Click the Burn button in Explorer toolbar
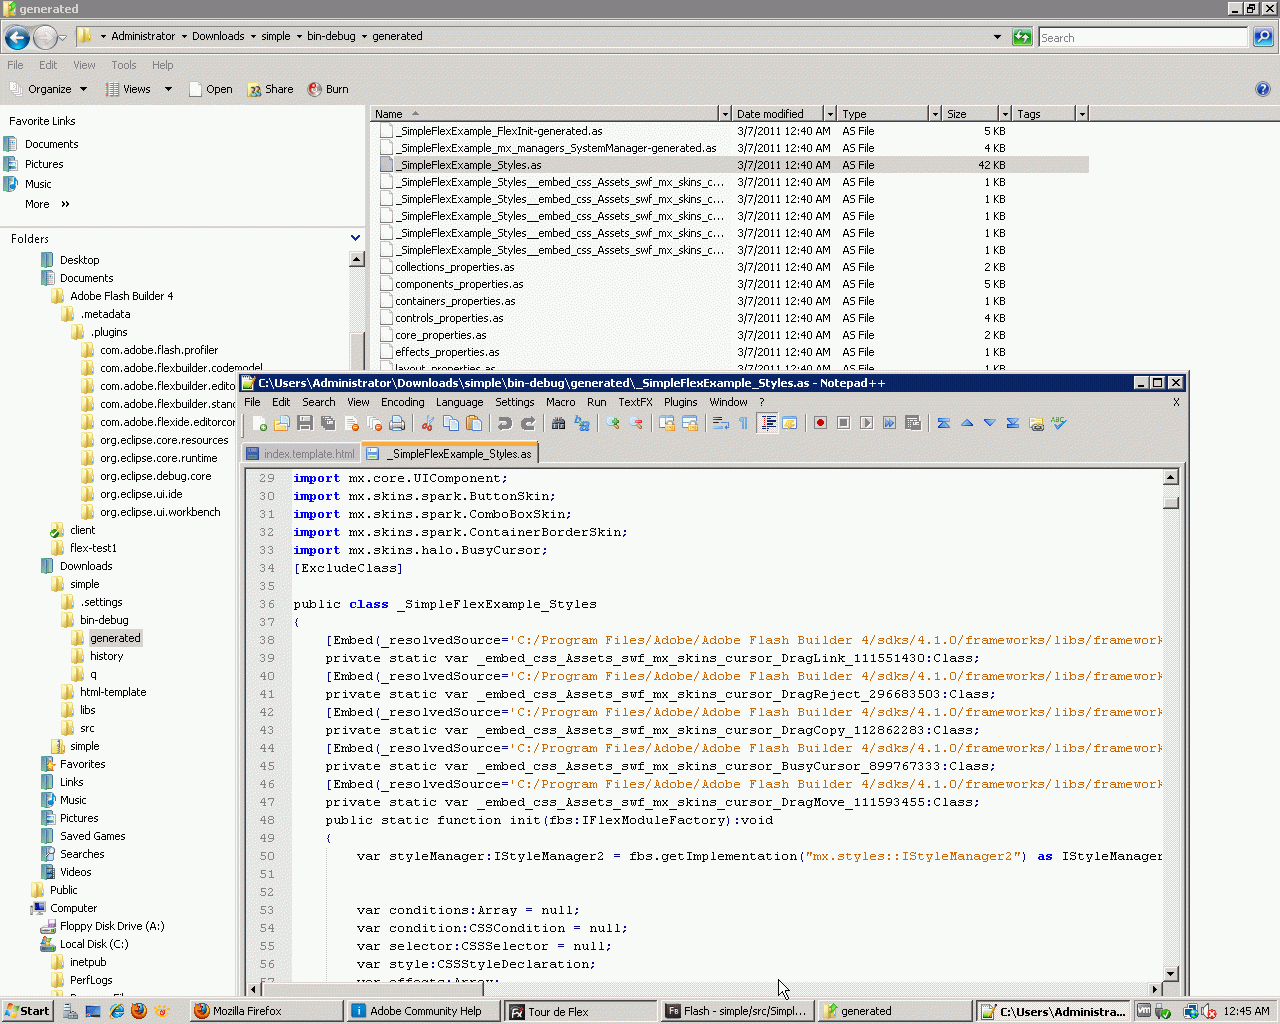The height and width of the screenshot is (1024, 1280). (328, 89)
